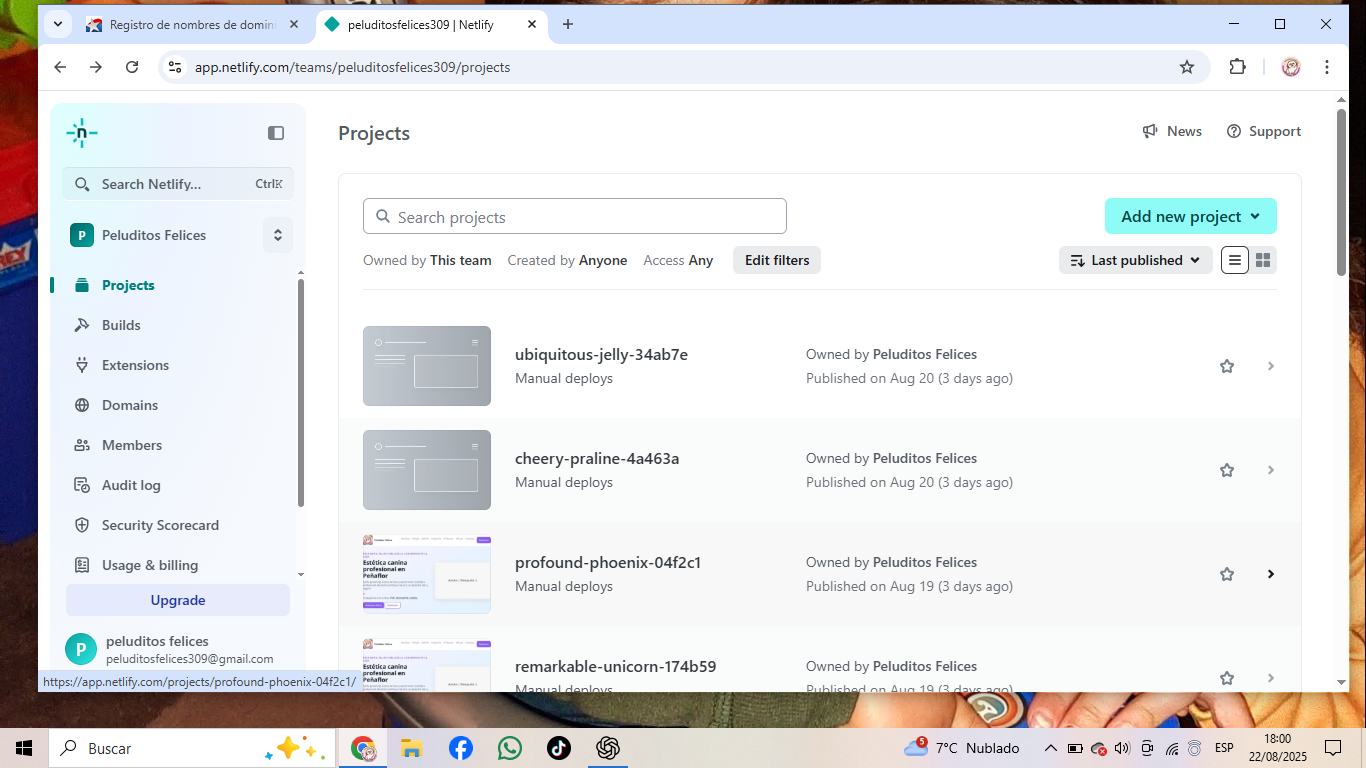Close the peluditosfelices309 Netlify tab

click(x=532, y=24)
